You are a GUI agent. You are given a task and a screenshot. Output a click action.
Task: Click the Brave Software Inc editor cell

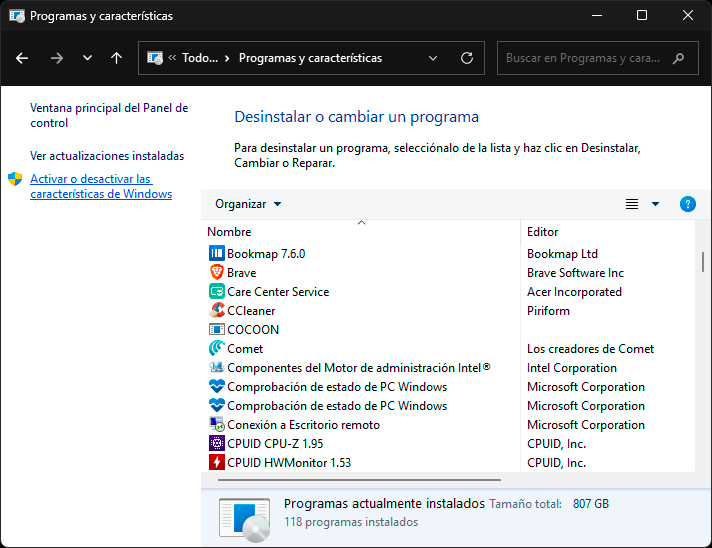575,272
